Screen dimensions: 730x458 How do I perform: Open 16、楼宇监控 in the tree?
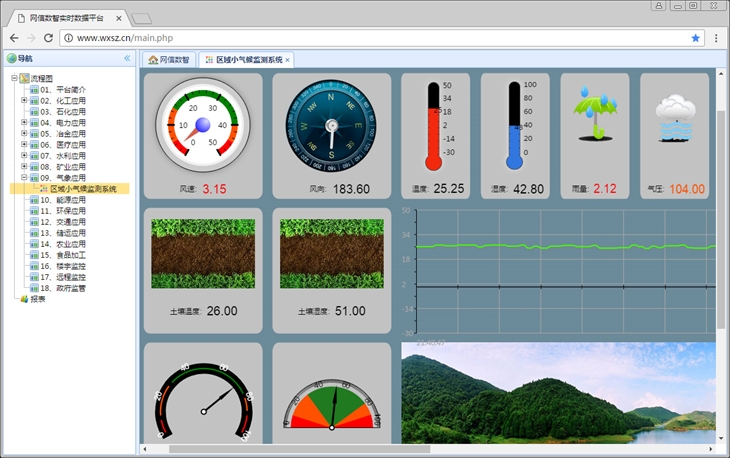(63, 266)
